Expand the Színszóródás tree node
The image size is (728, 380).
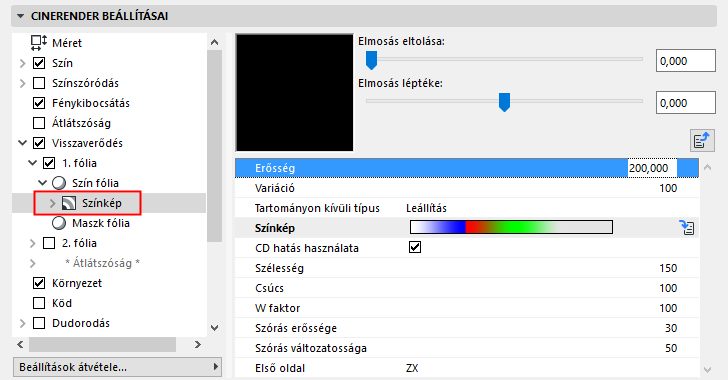tap(22, 83)
